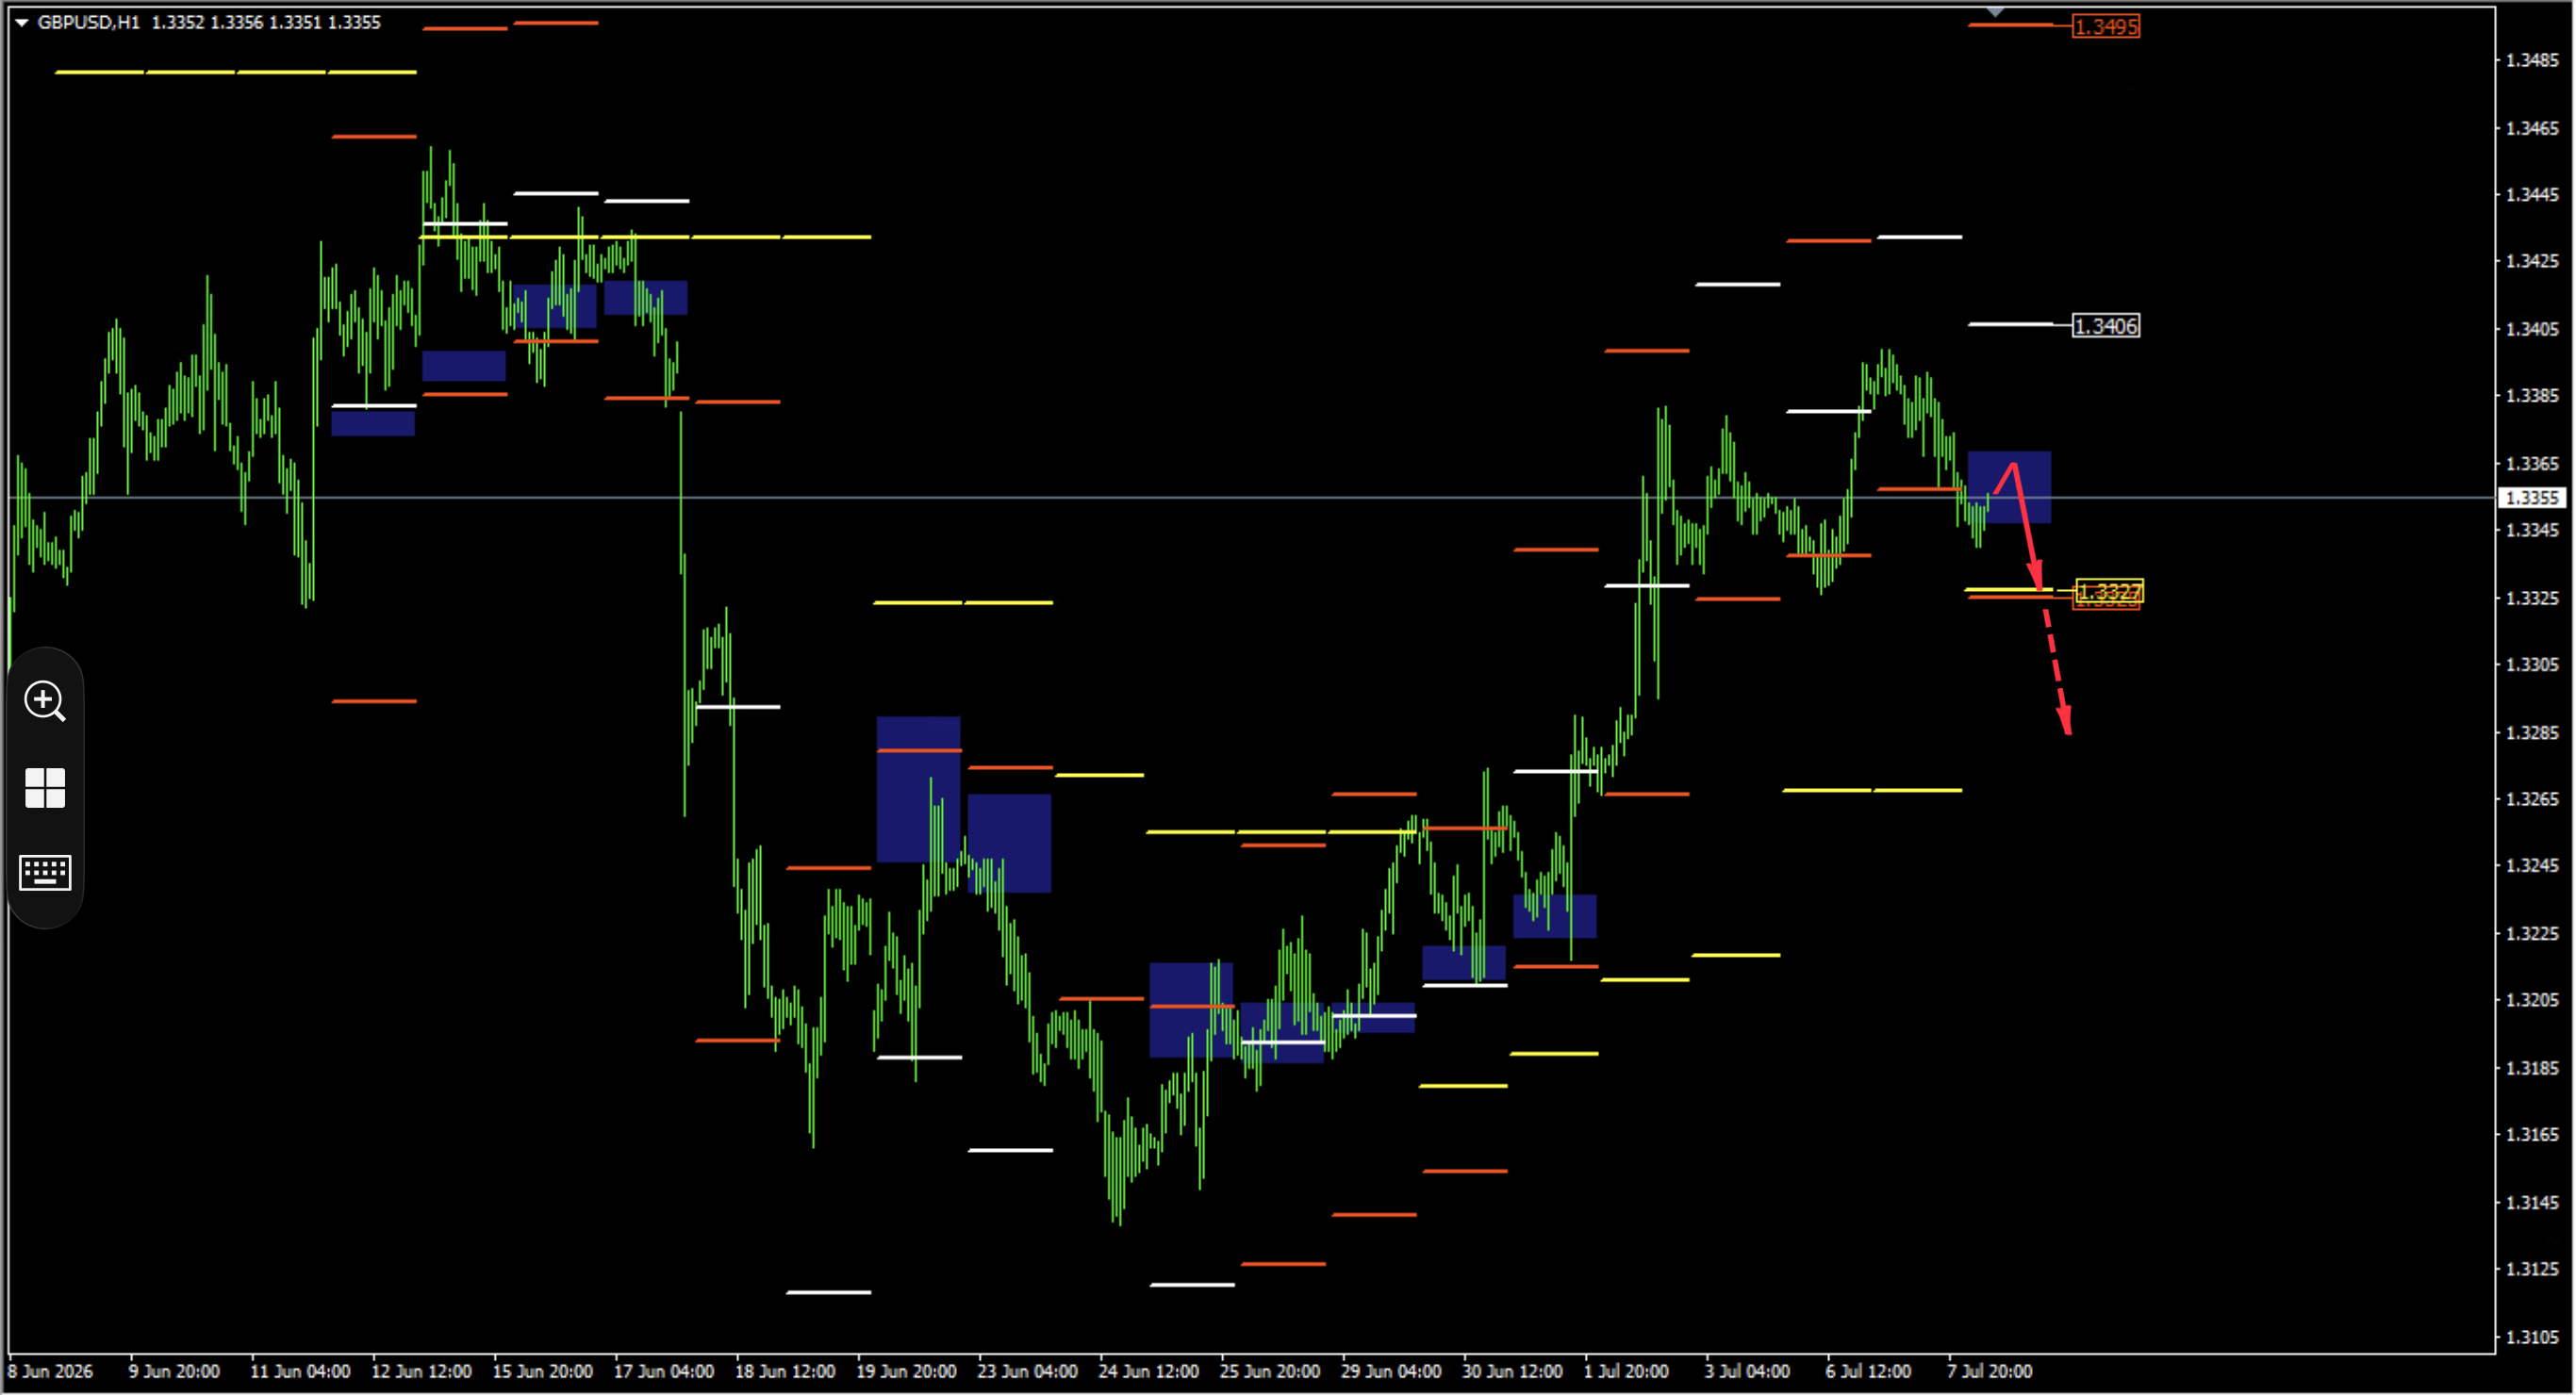Click the 1.3485 price scale value

click(x=2532, y=60)
